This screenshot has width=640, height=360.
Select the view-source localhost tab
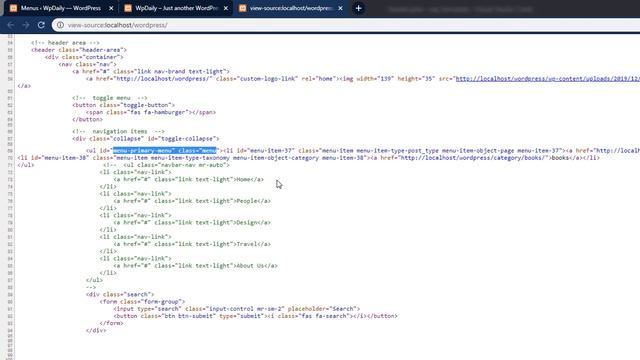(x=291, y=8)
